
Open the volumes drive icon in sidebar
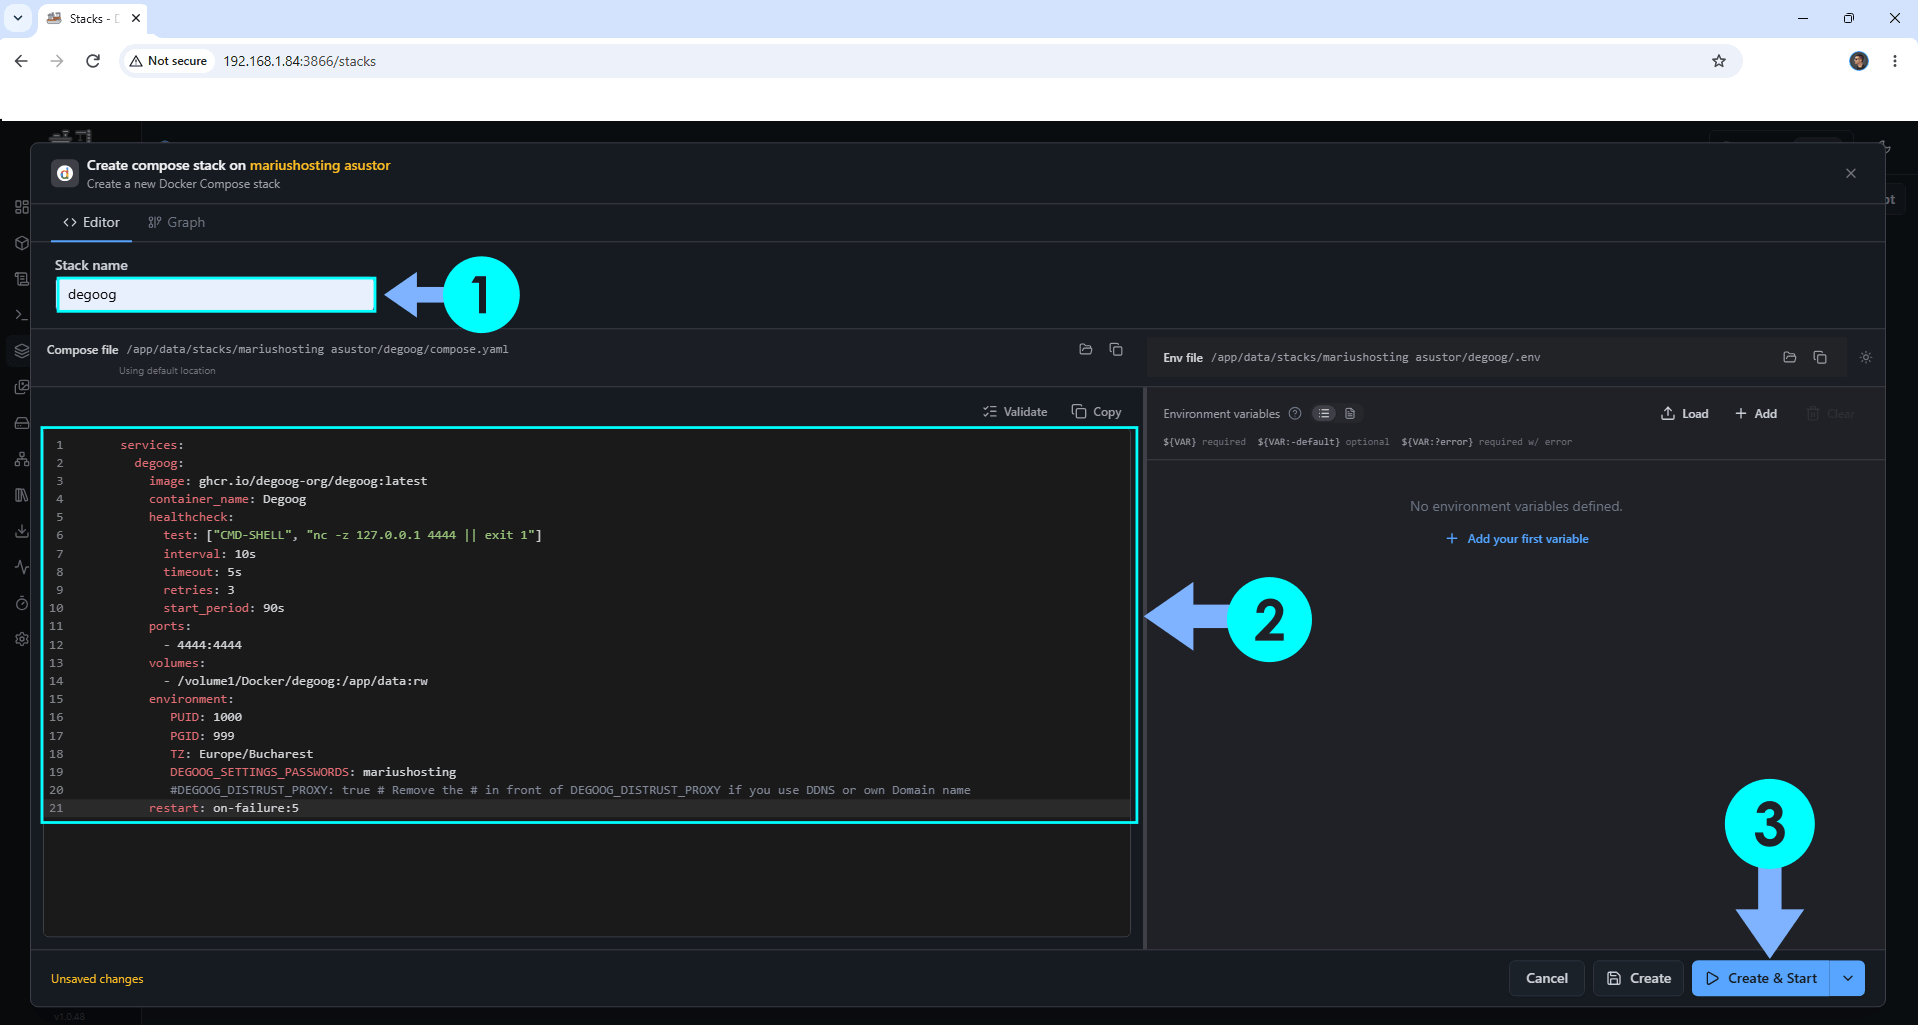[x=21, y=423]
